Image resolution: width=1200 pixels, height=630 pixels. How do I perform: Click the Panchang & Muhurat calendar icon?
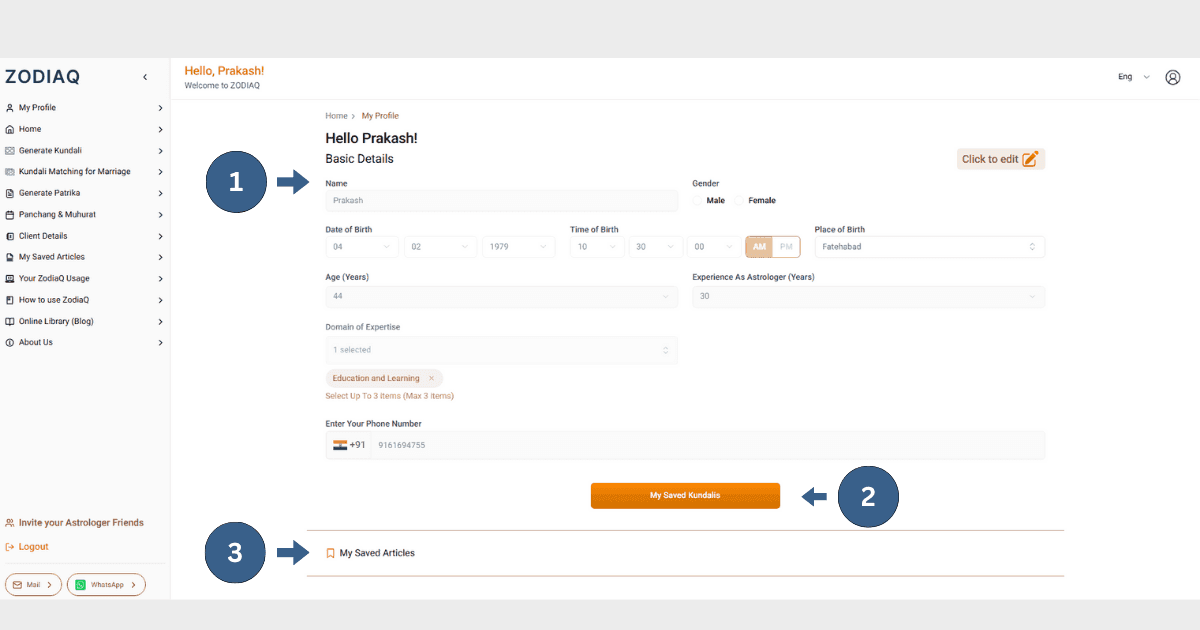click(9, 214)
